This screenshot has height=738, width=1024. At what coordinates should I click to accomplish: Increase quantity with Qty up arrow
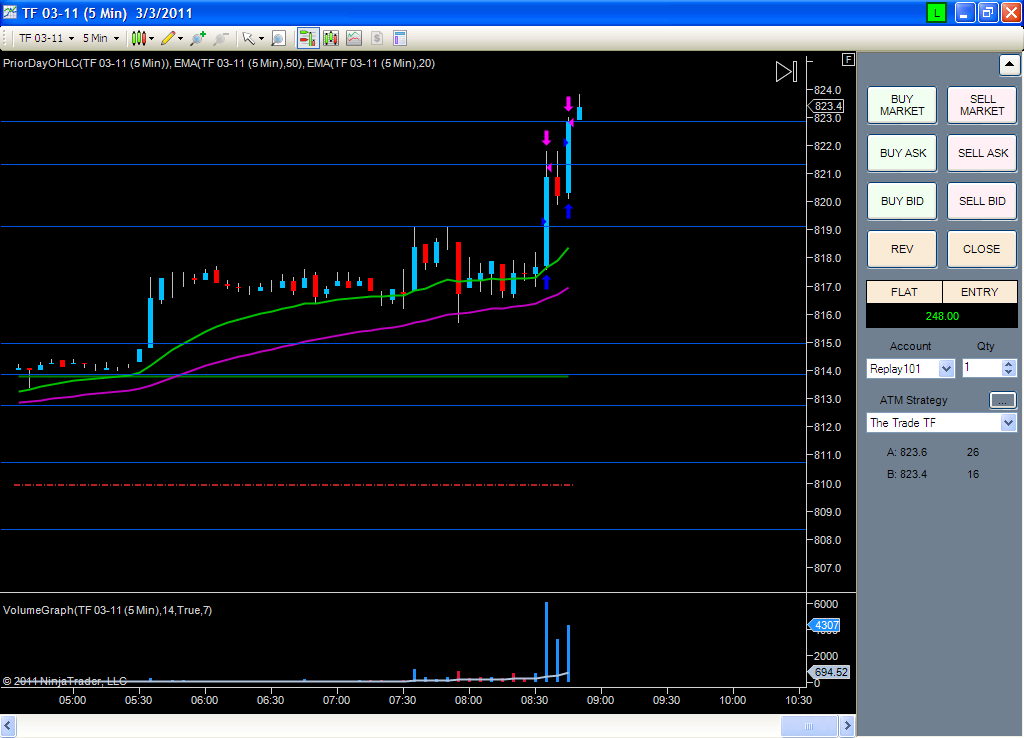(x=1008, y=364)
